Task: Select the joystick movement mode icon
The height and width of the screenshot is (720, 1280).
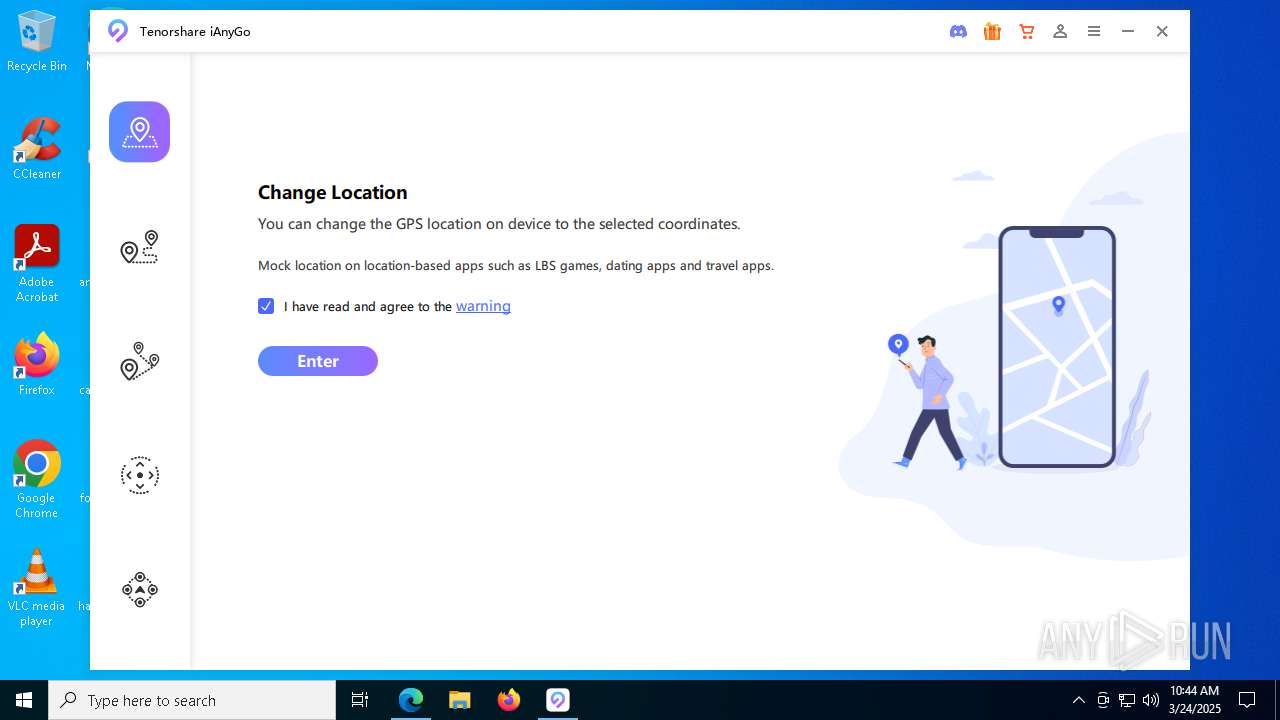Action: point(139,475)
